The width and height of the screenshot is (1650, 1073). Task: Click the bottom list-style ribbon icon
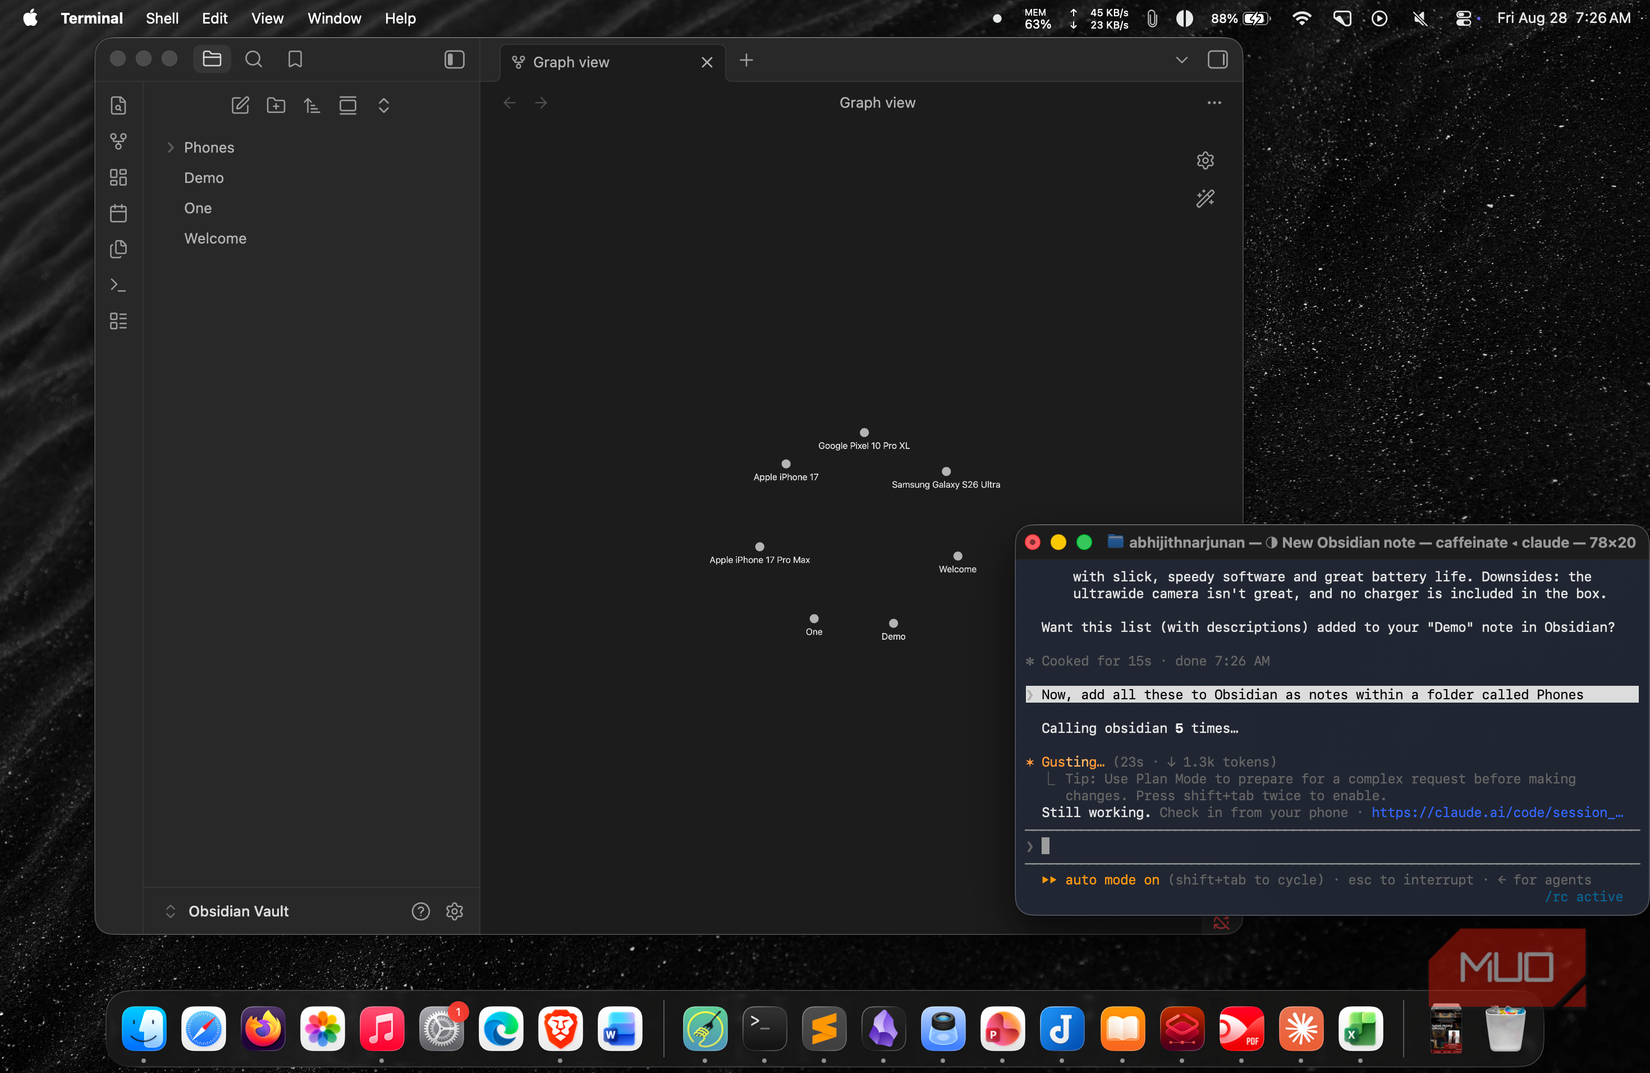click(x=118, y=321)
